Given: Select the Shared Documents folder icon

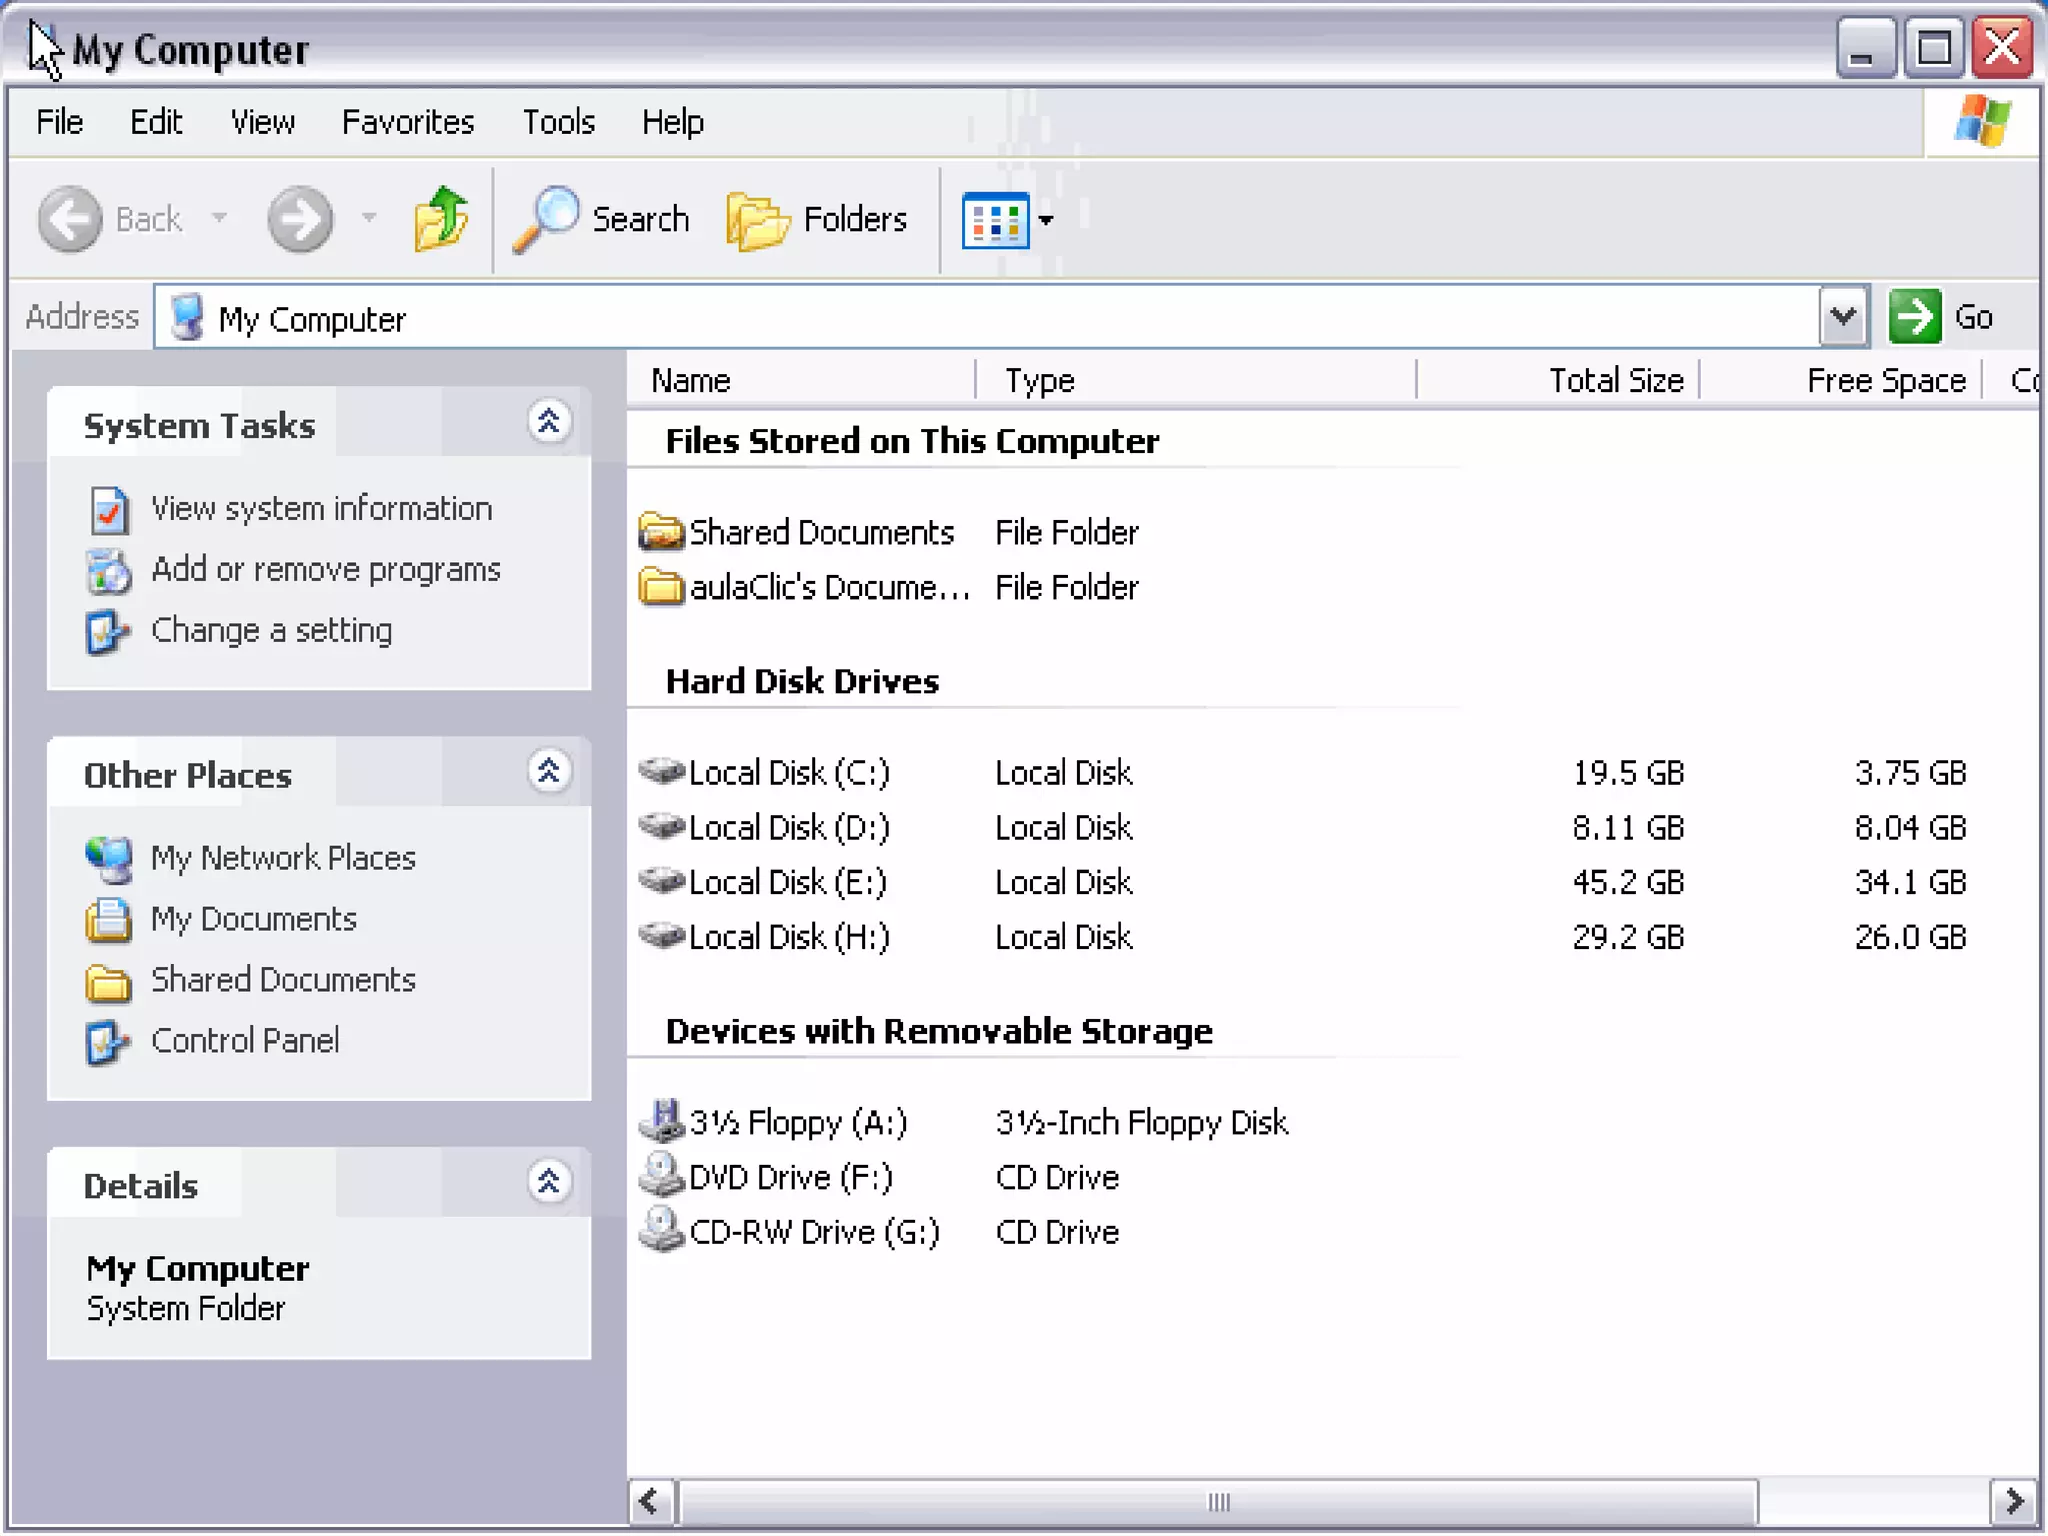Looking at the screenshot, I should [x=661, y=532].
